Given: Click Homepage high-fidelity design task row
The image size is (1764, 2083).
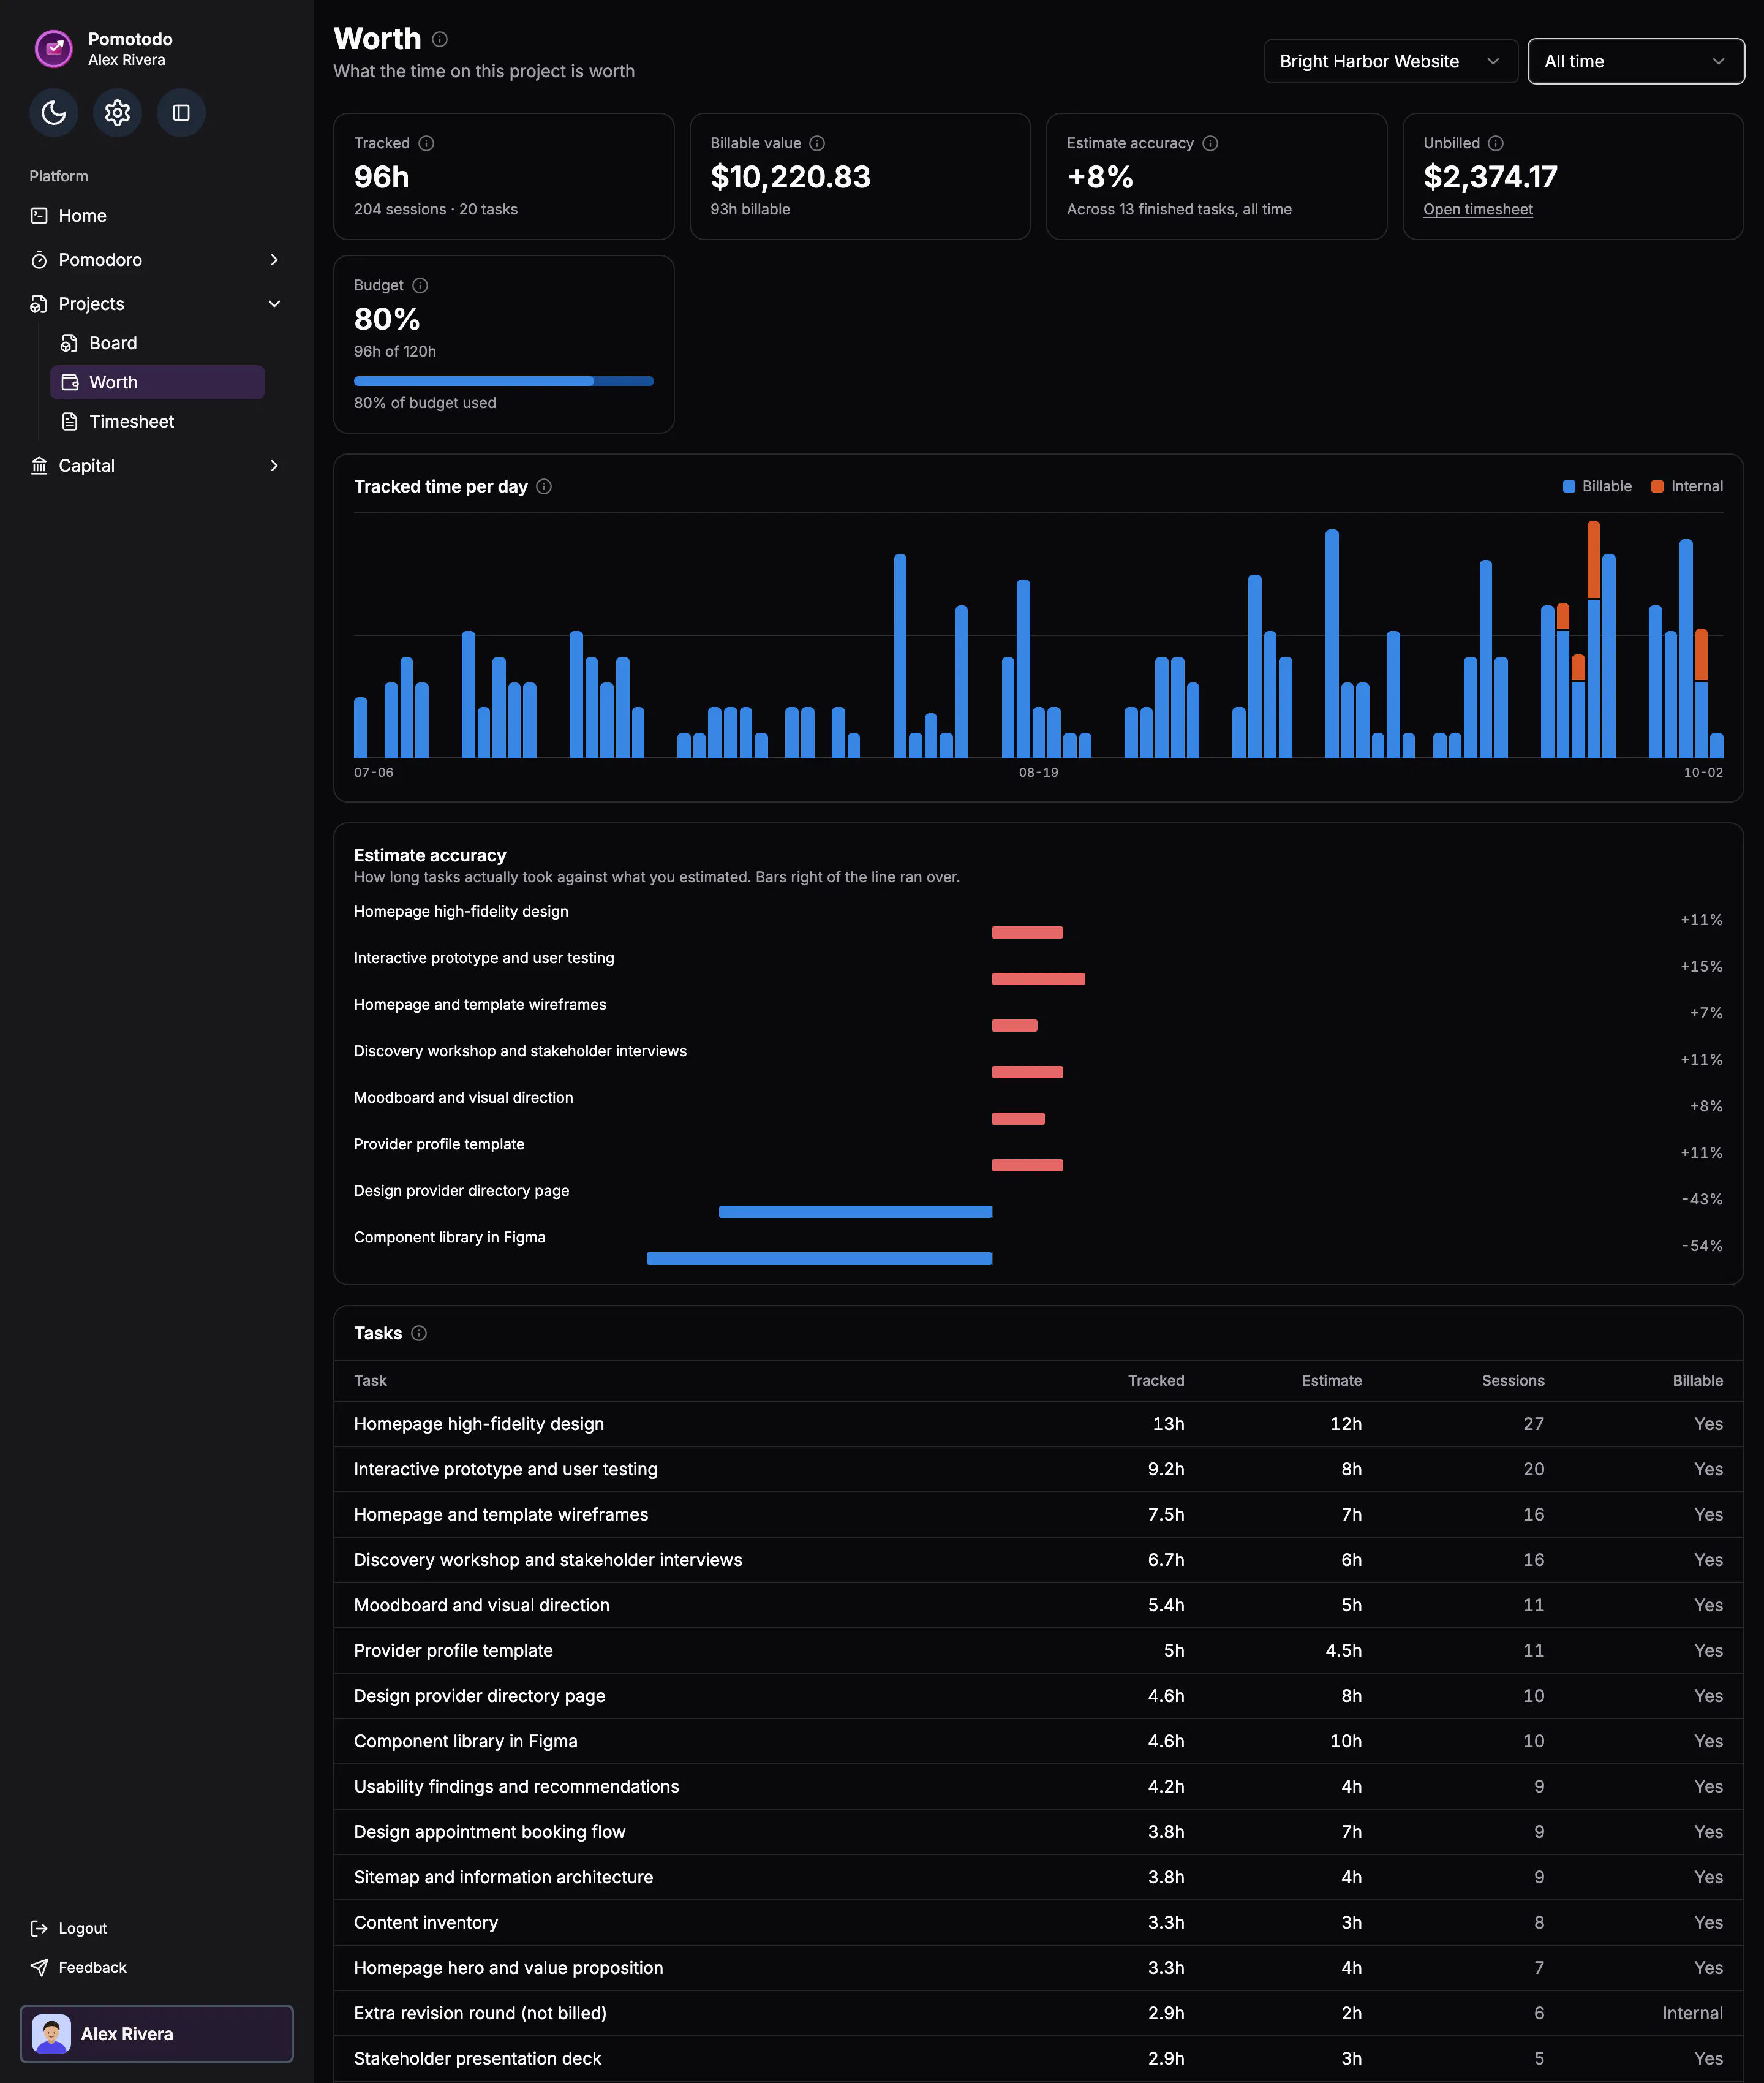Looking at the screenshot, I should (1038, 1423).
